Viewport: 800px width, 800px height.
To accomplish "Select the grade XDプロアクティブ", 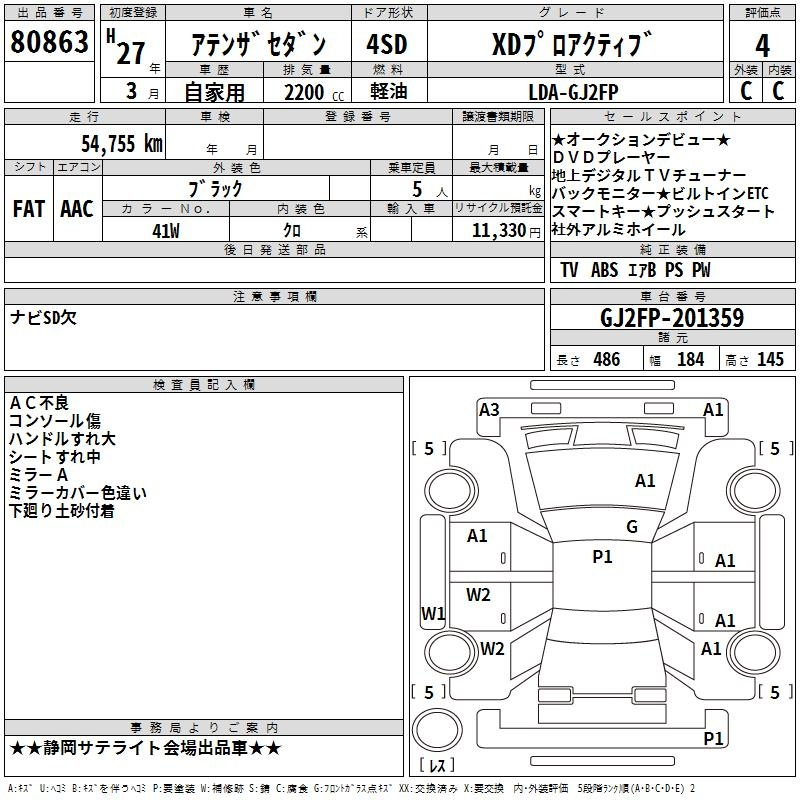I will point(571,45).
